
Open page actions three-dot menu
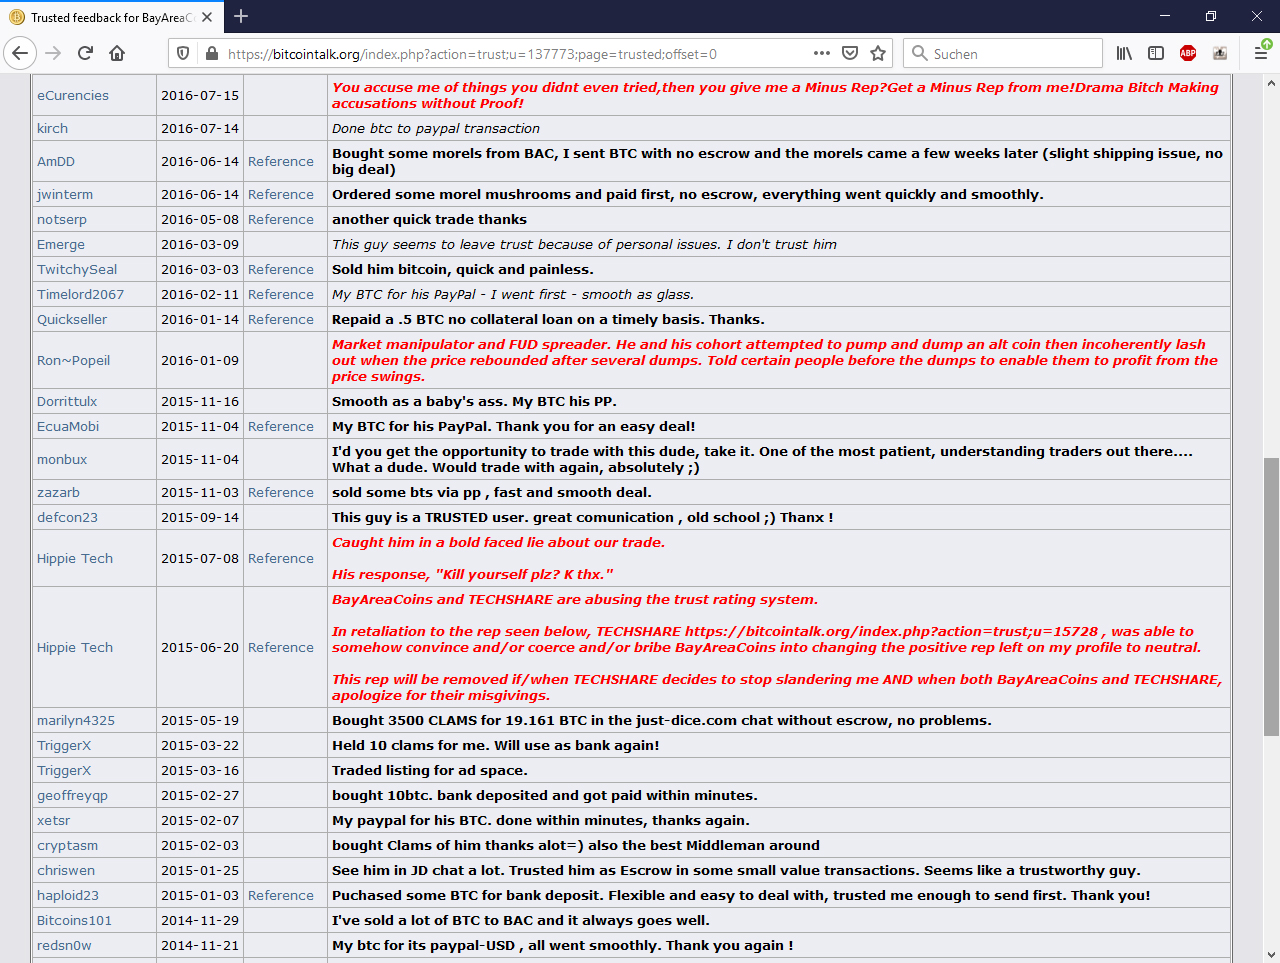(822, 53)
